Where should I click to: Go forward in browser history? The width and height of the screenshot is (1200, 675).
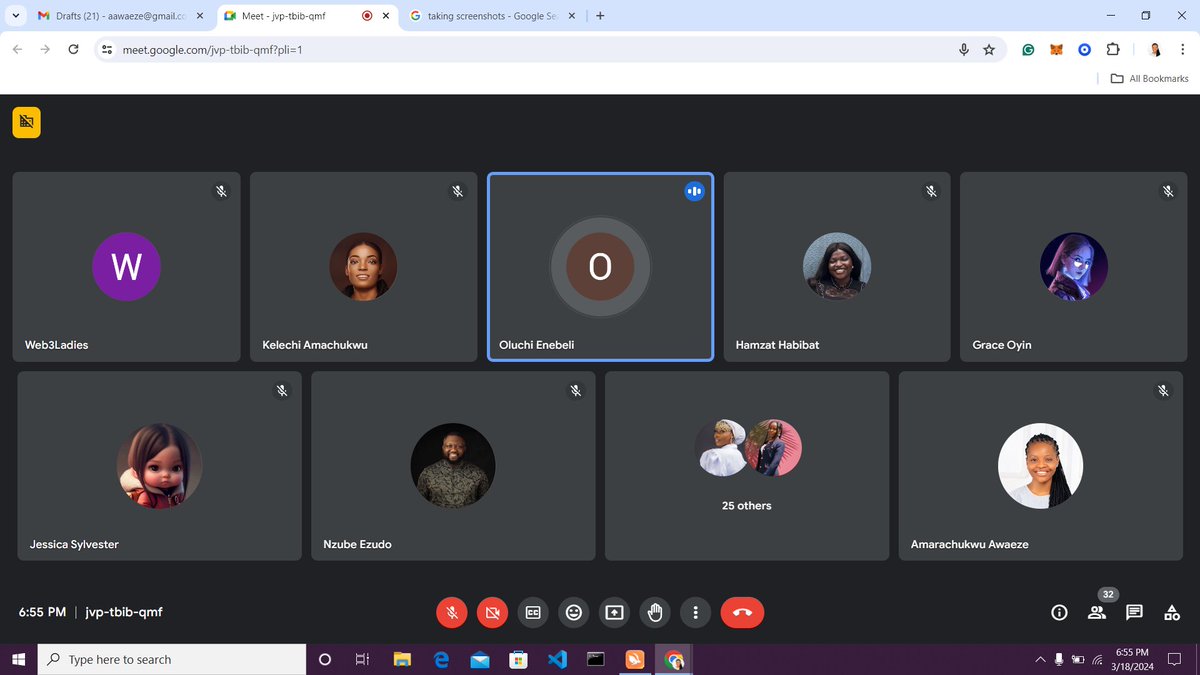click(45, 49)
